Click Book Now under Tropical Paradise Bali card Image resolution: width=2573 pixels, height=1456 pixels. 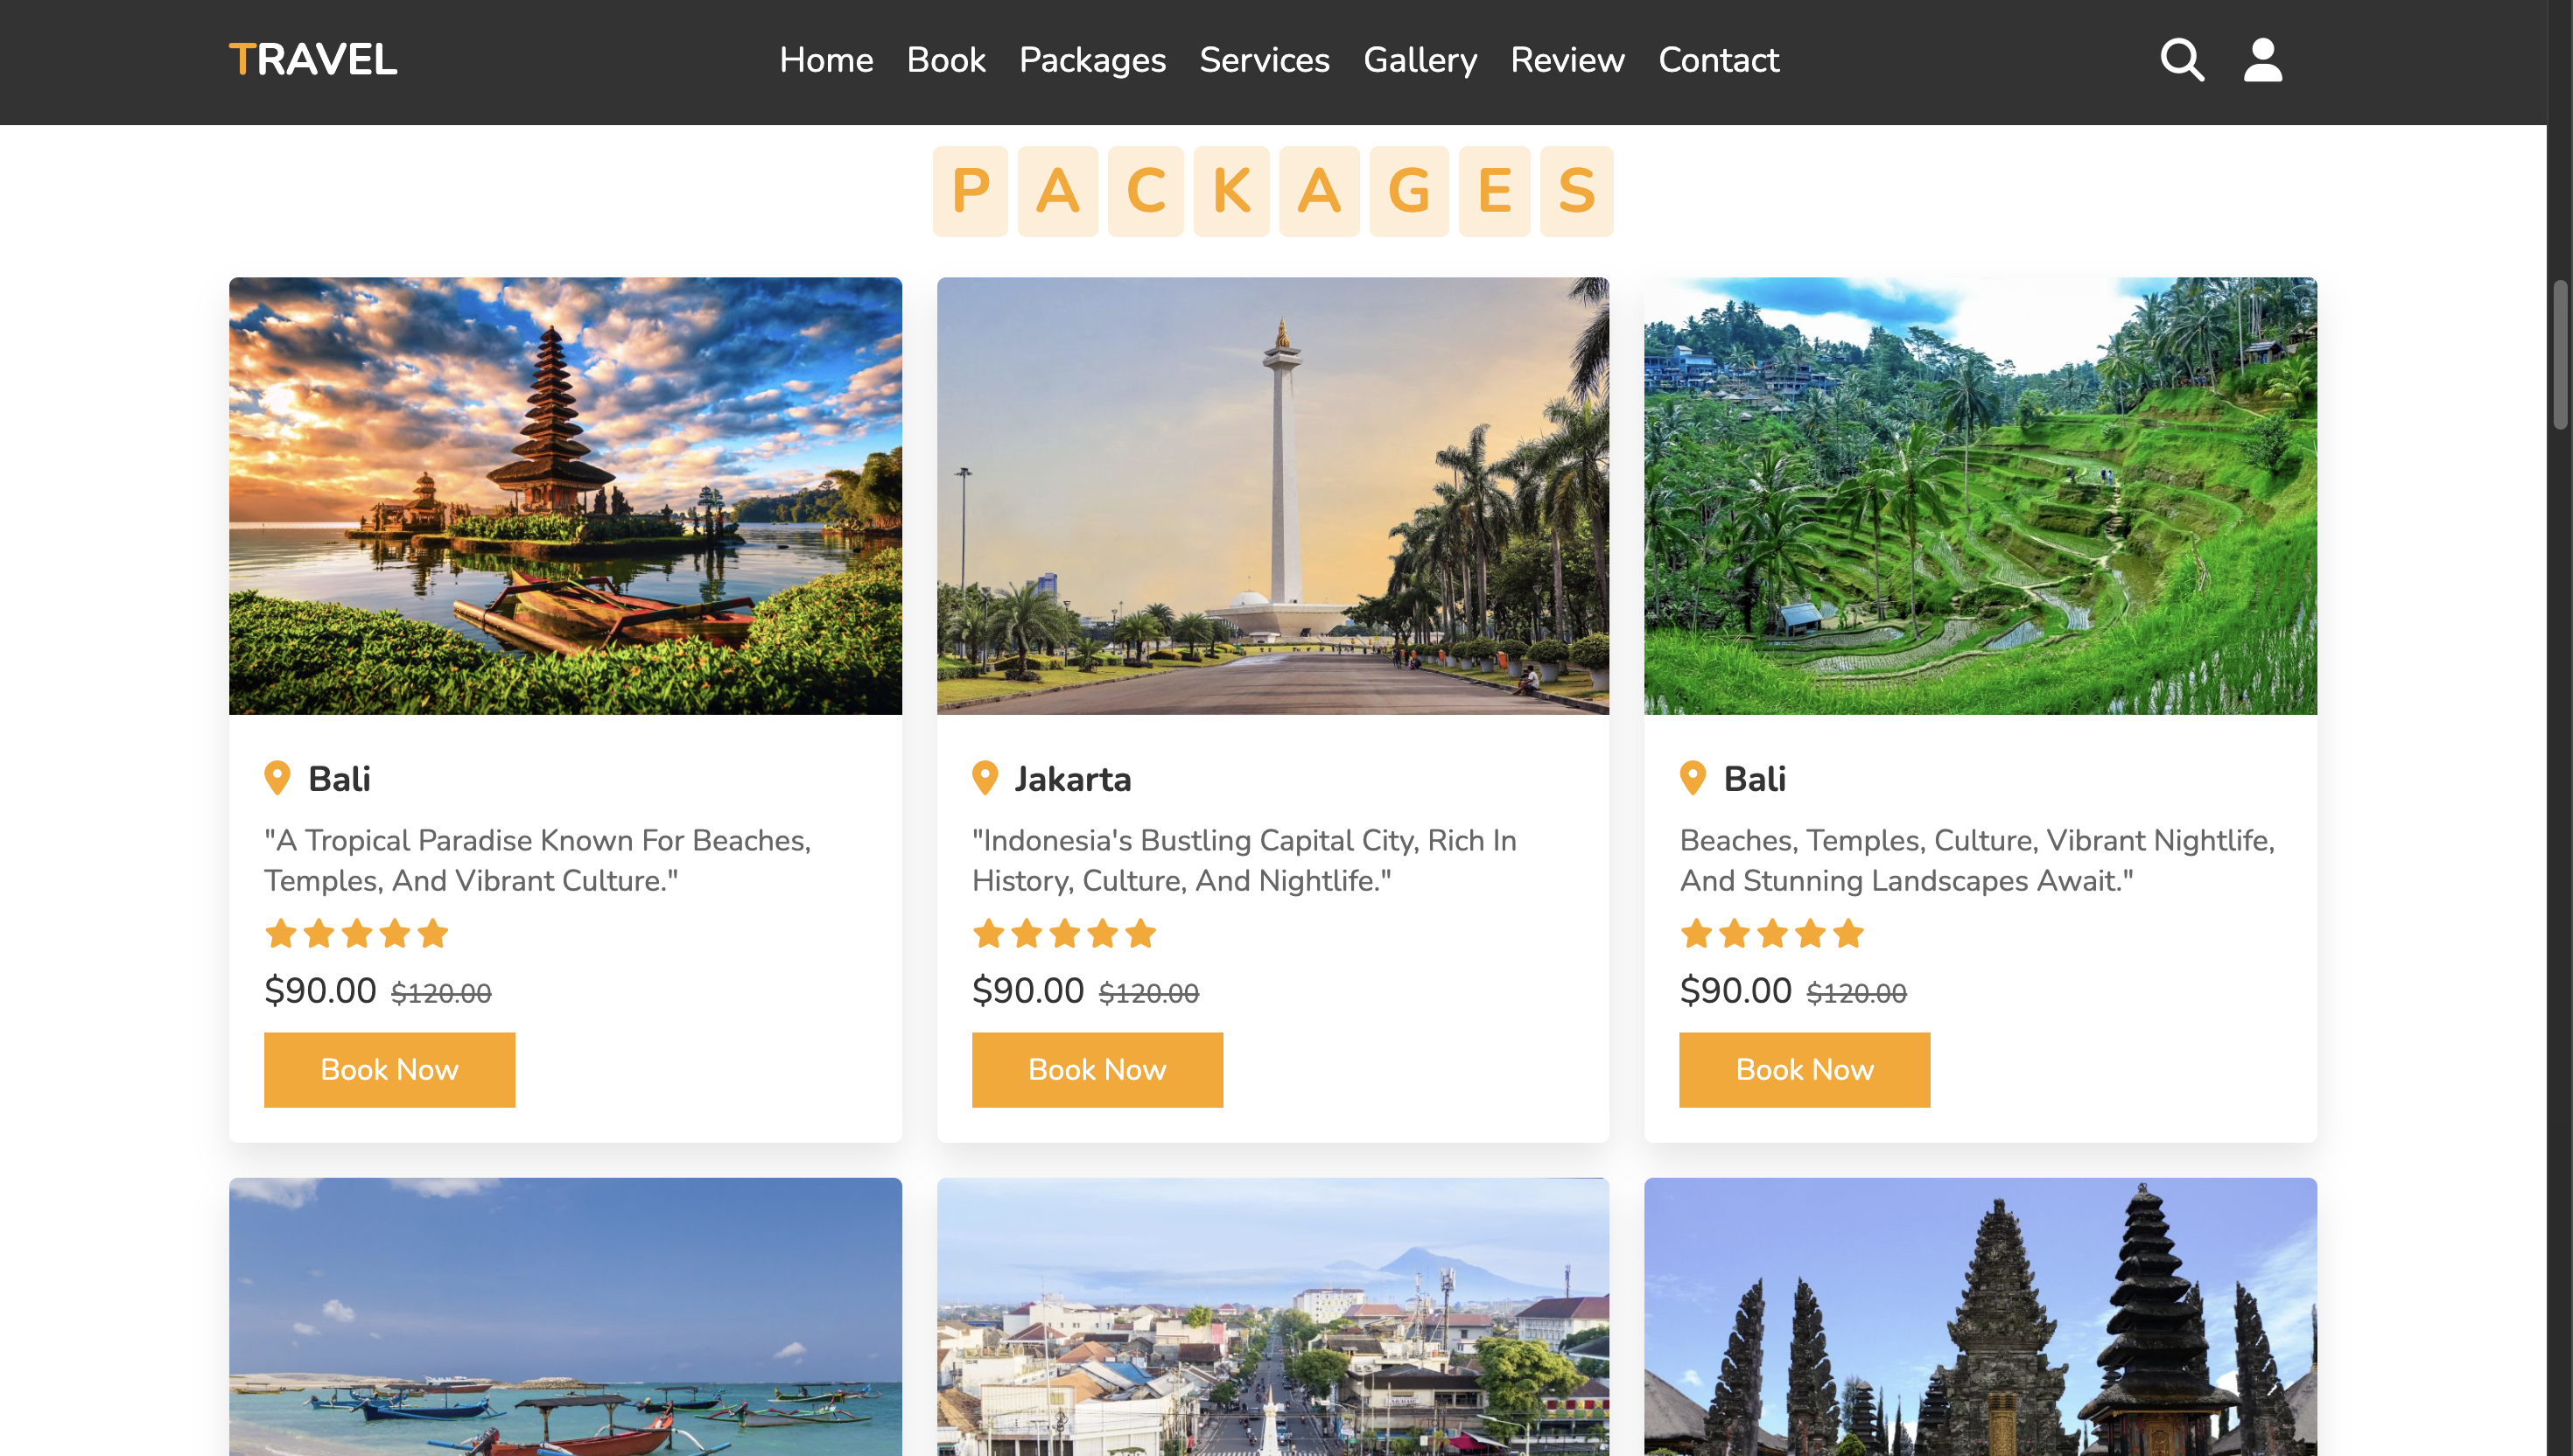pos(389,1069)
